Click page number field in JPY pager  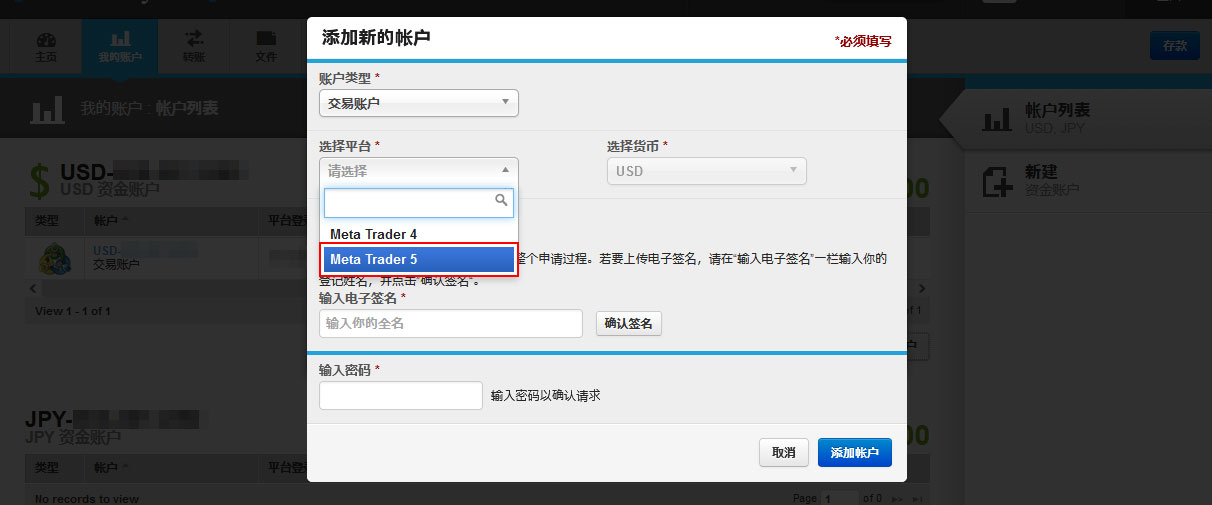click(838, 498)
